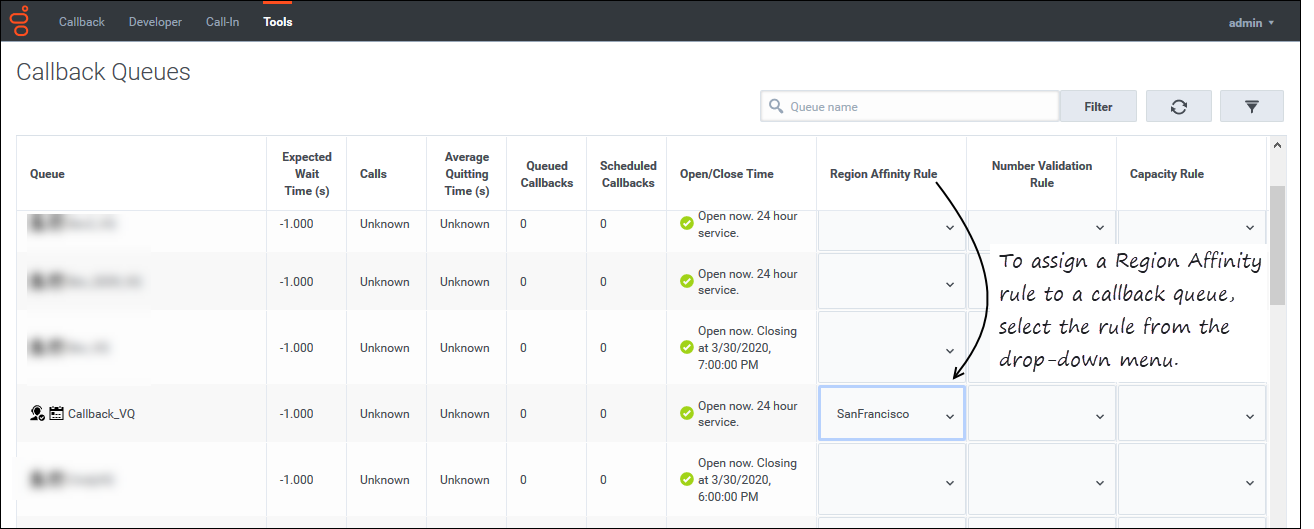The image size is (1314, 529).
Task: Click the agent icon beside Callback_VQ
Action: 37,413
